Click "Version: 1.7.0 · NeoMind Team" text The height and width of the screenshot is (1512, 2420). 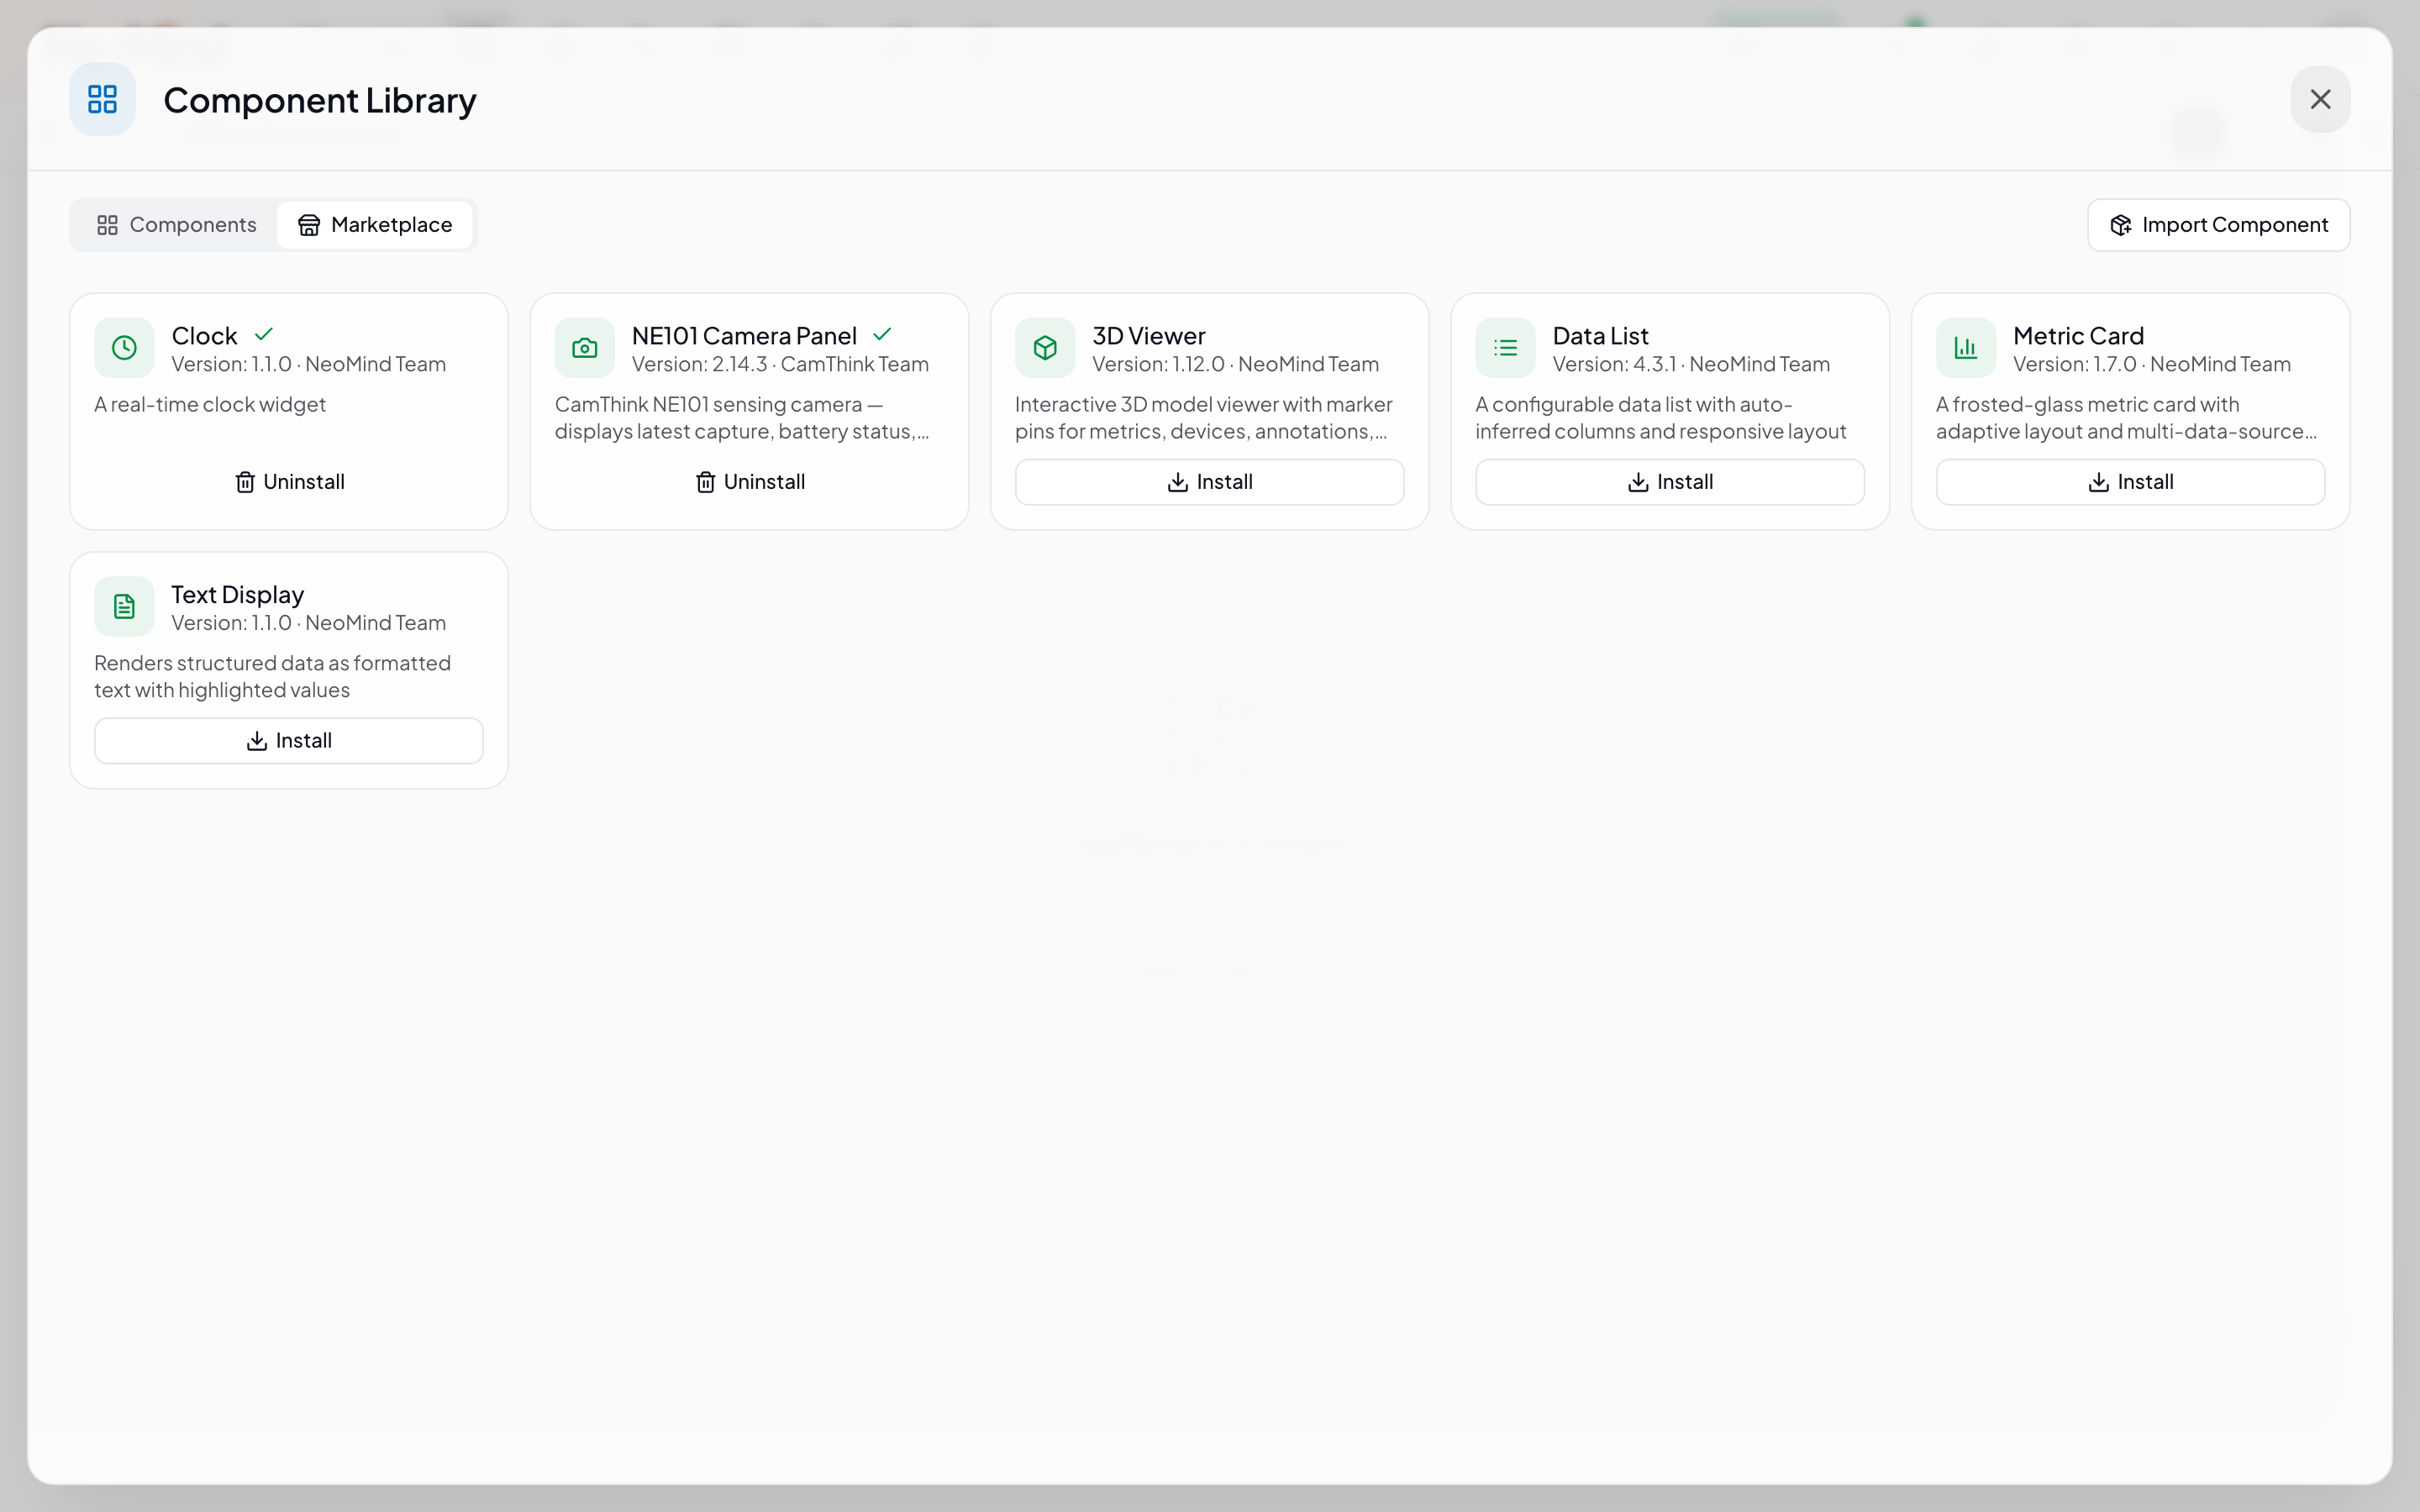point(2152,364)
